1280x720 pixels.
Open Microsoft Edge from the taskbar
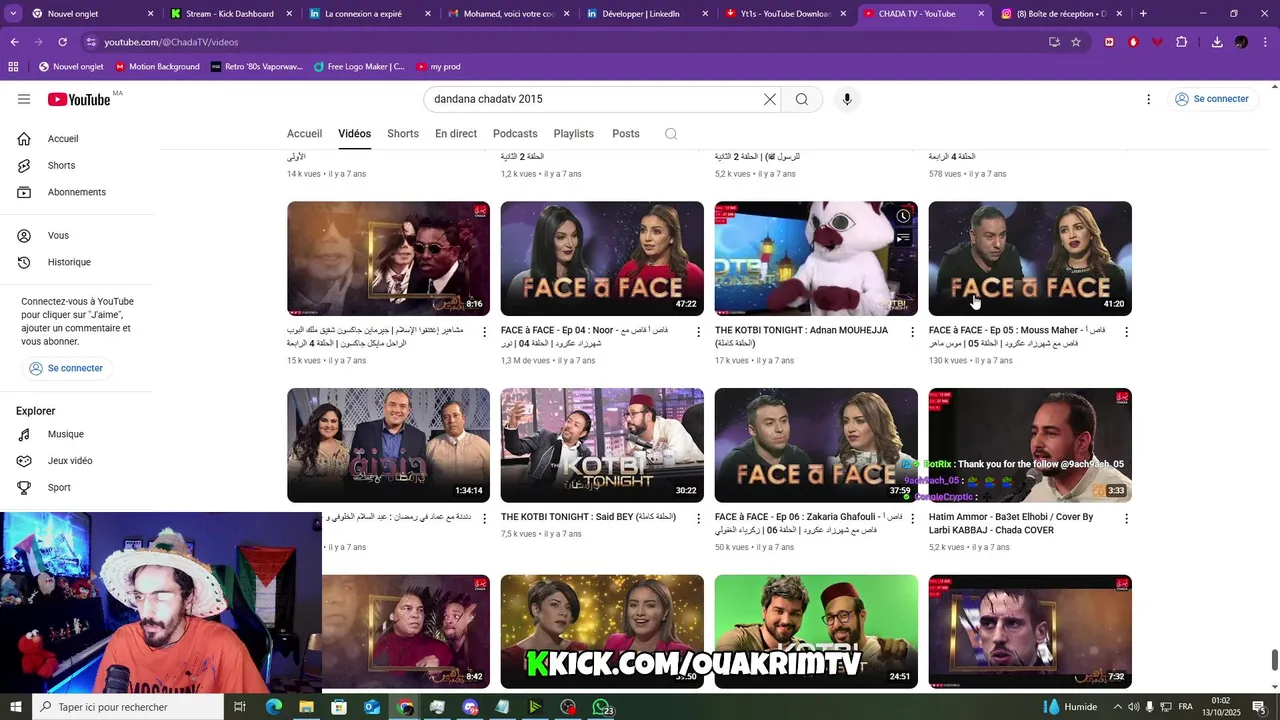273,707
